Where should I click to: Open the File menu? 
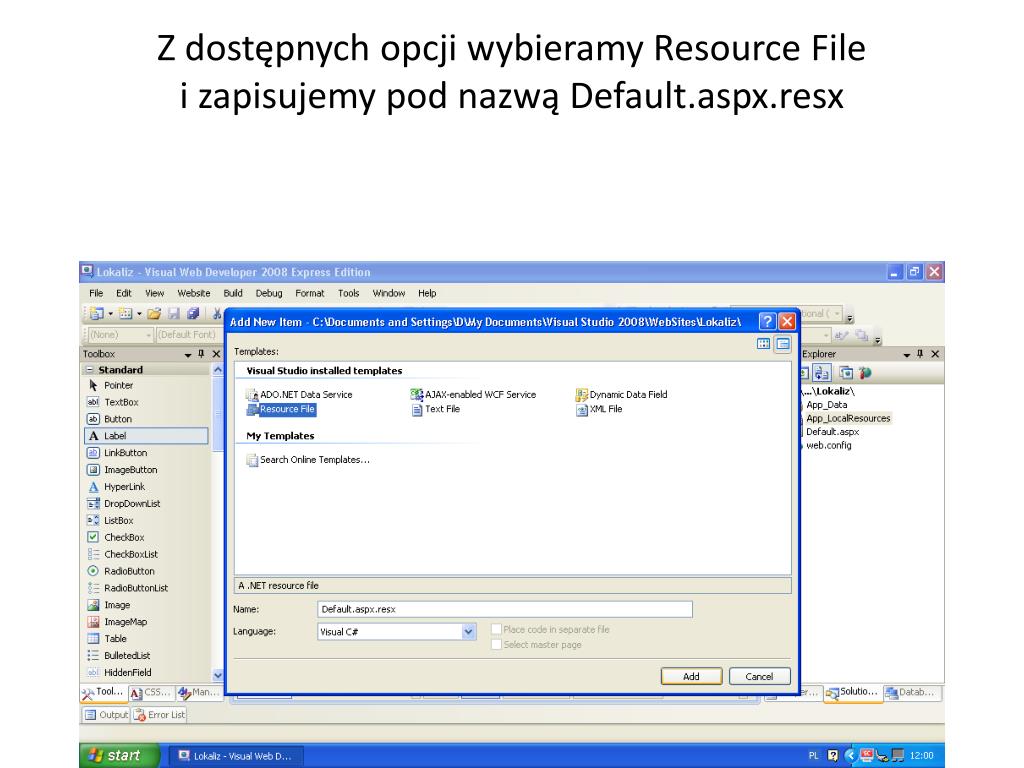(96, 293)
